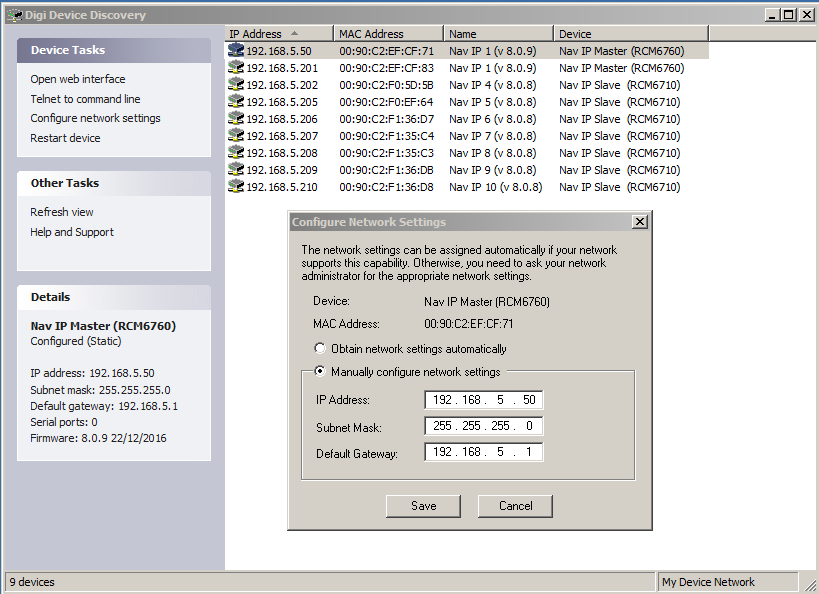Image resolution: width=819 pixels, height=594 pixels.
Task: Select MAC address 00:90:C2:F1:36:D8 cell
Action: (x=387, y=187)
